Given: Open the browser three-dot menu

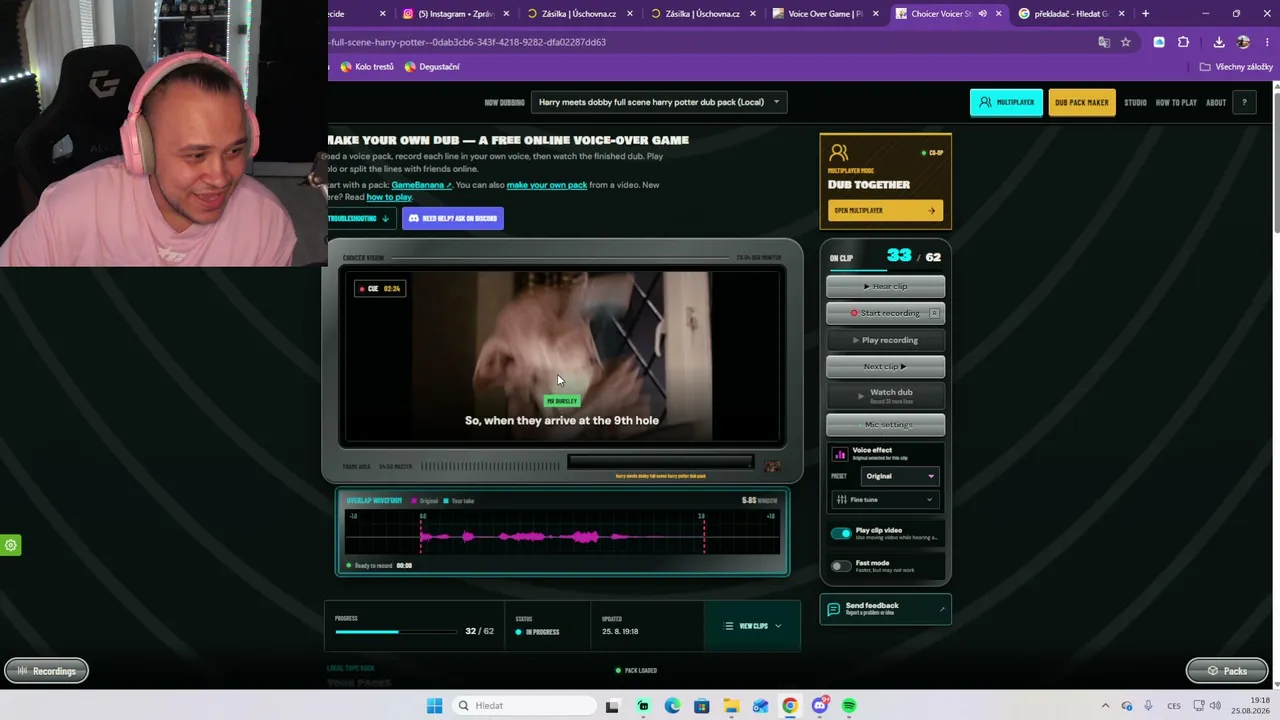Looking at the screenshot, I should 1267,42.
